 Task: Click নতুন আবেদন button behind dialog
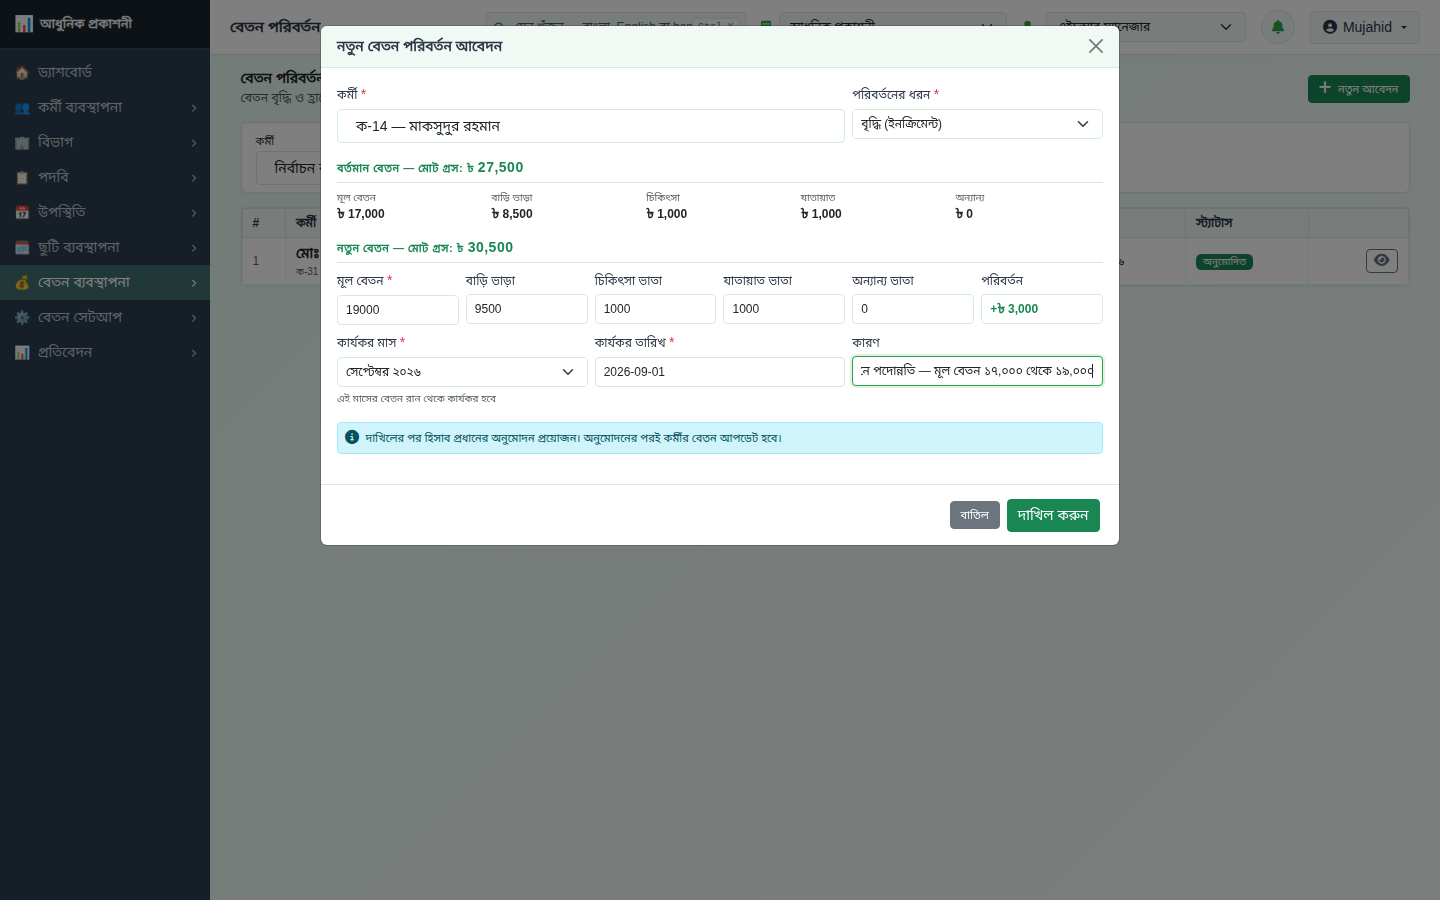1359,89
